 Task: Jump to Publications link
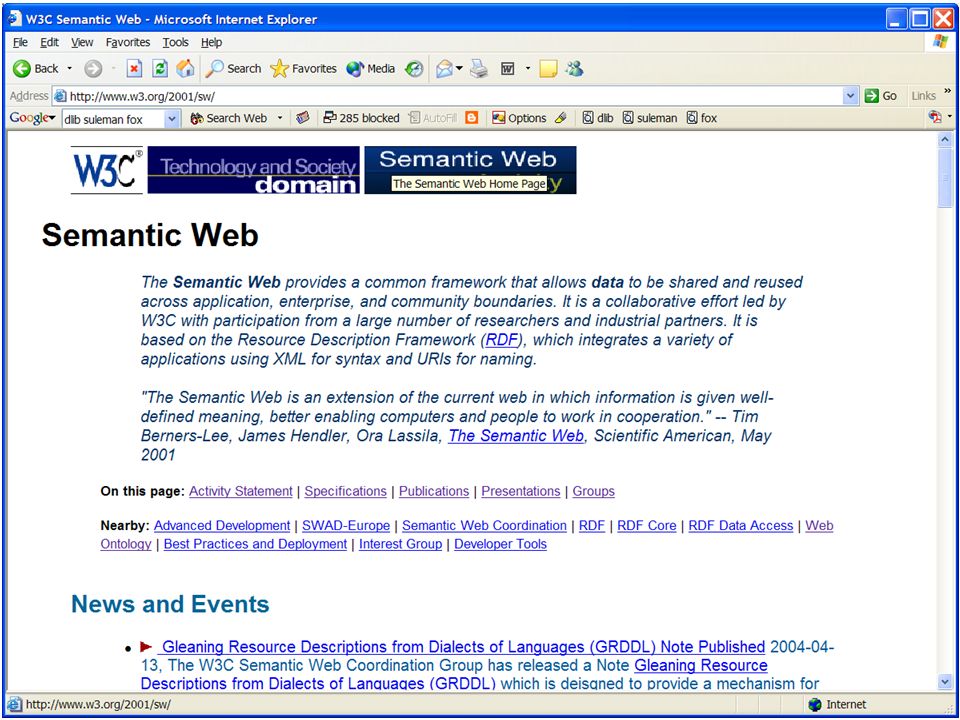tap(434, 491)
